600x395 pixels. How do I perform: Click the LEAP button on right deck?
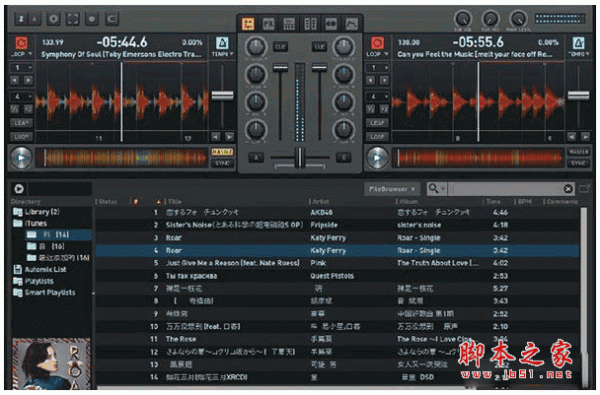(x=377, y=123)
